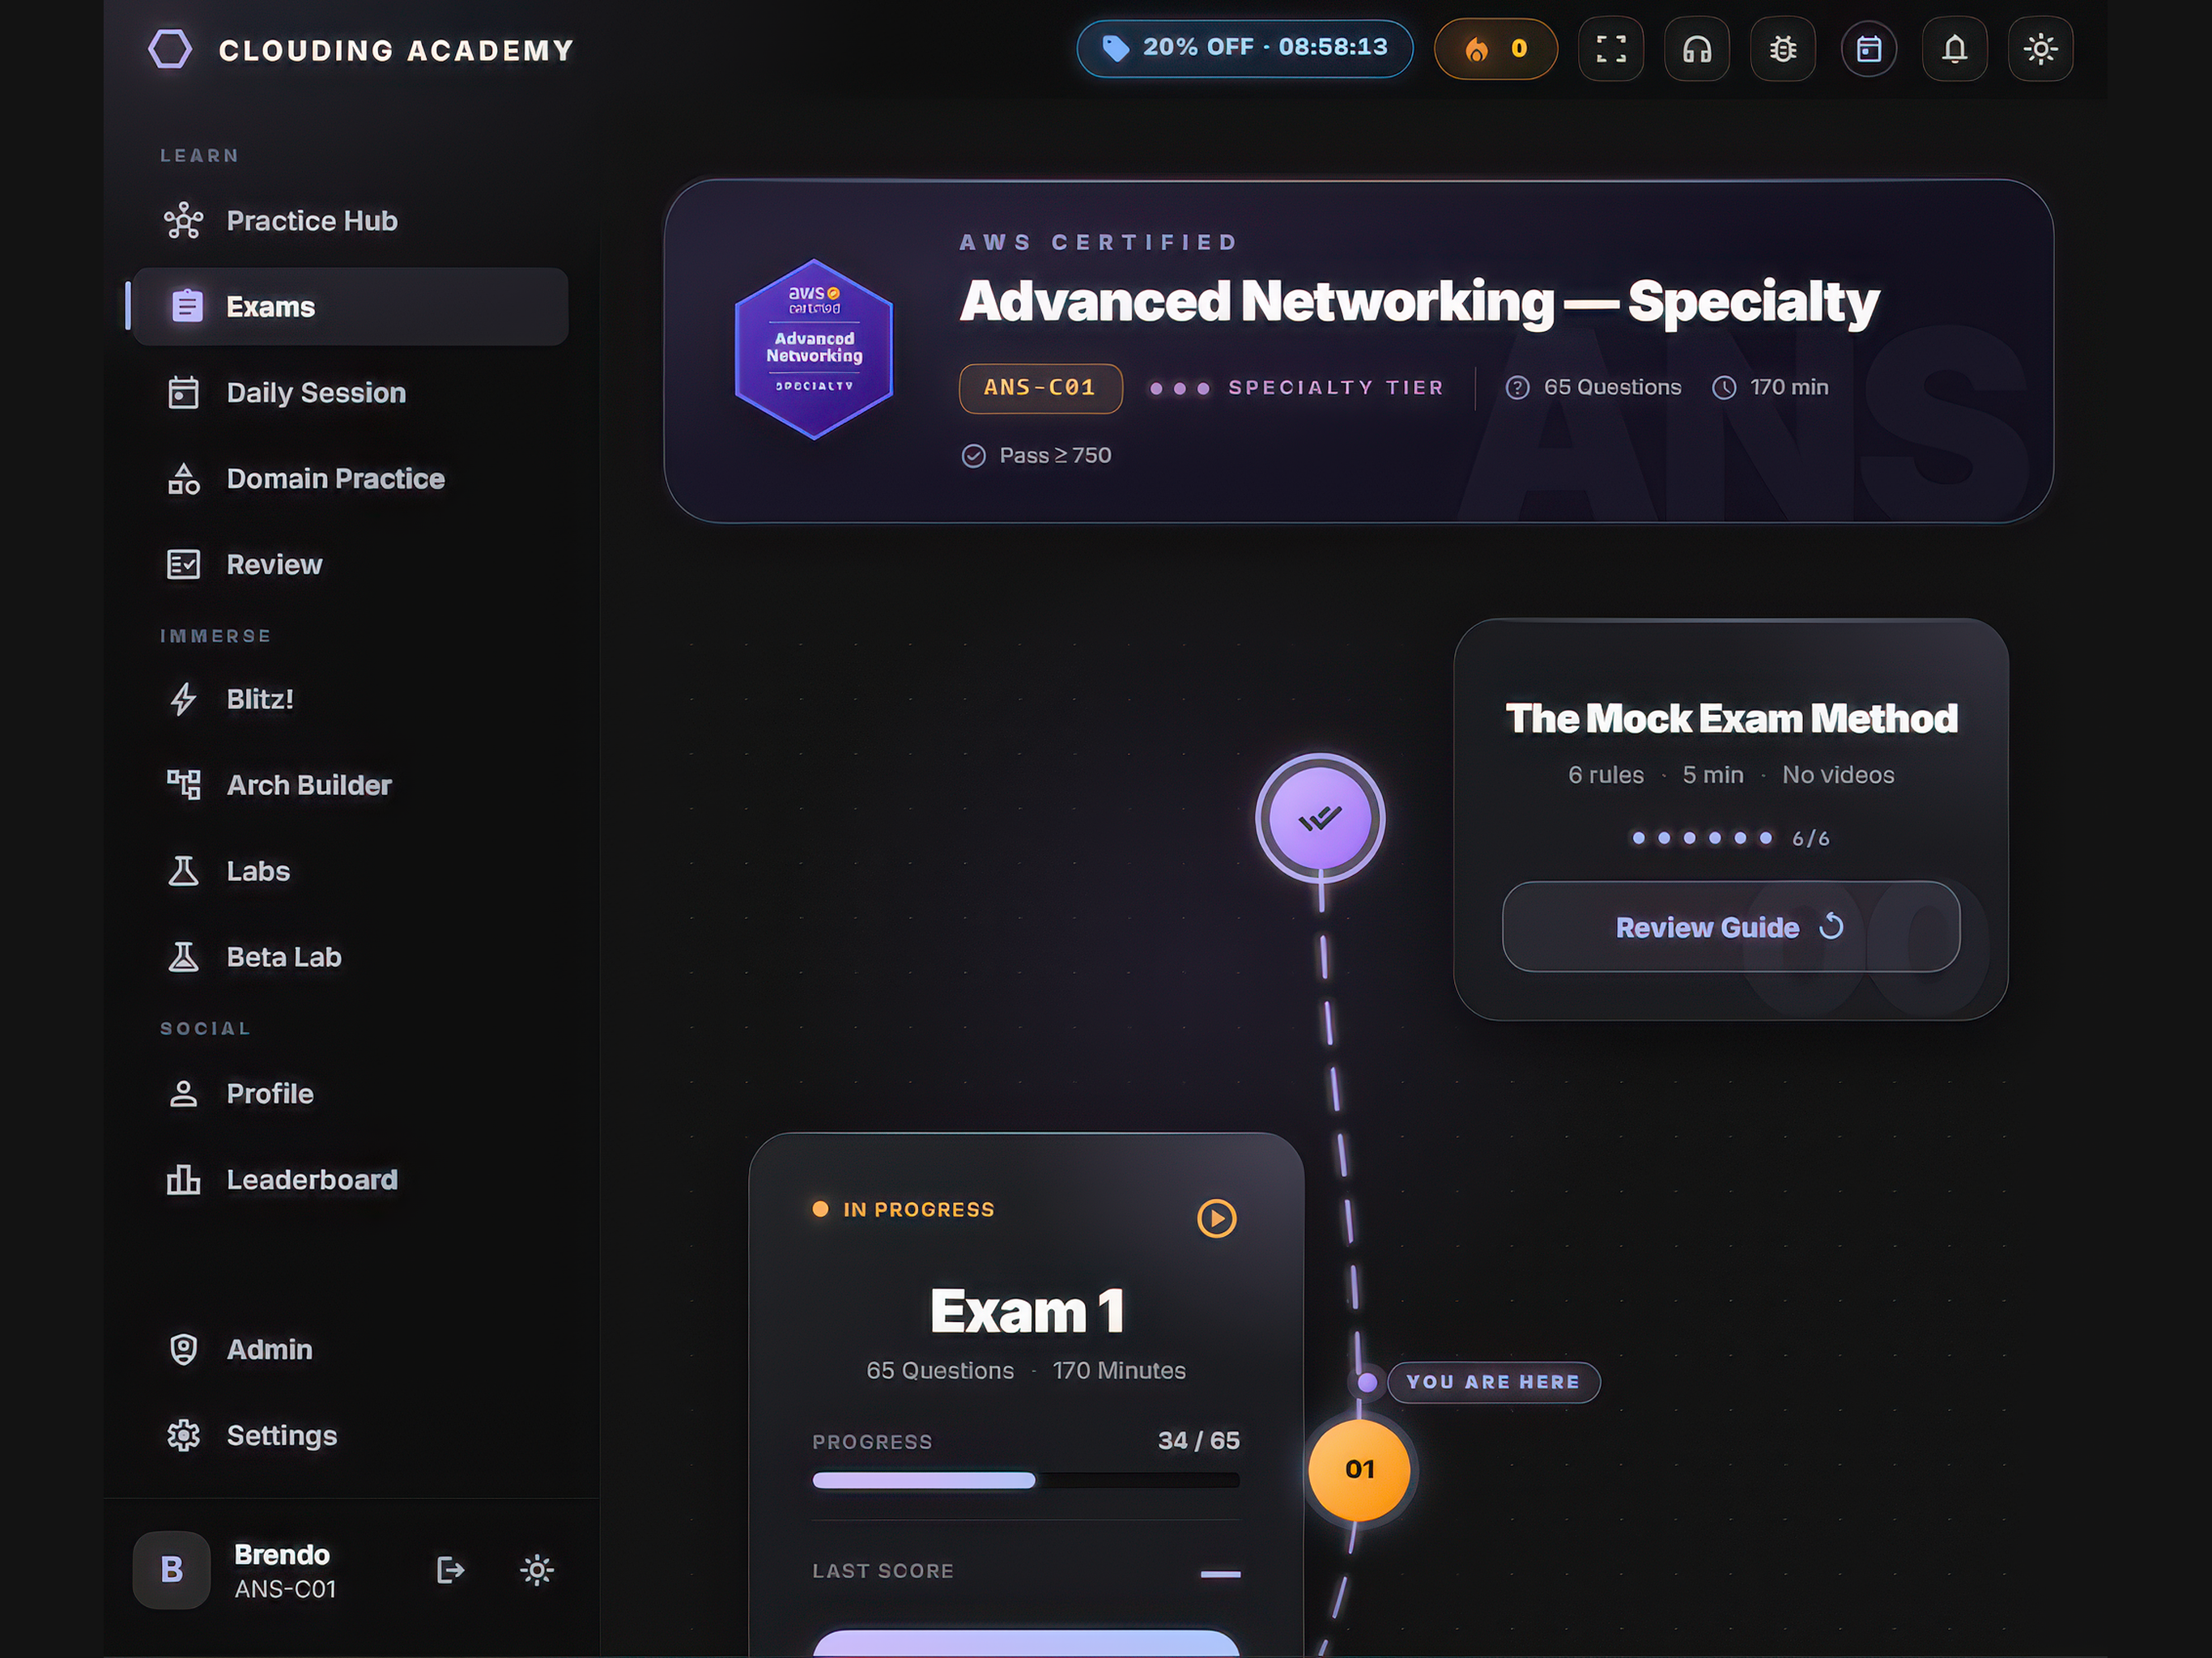Click the Labs flask icon
Screen dimensions: 2212x1658
(x=183, y=871)
